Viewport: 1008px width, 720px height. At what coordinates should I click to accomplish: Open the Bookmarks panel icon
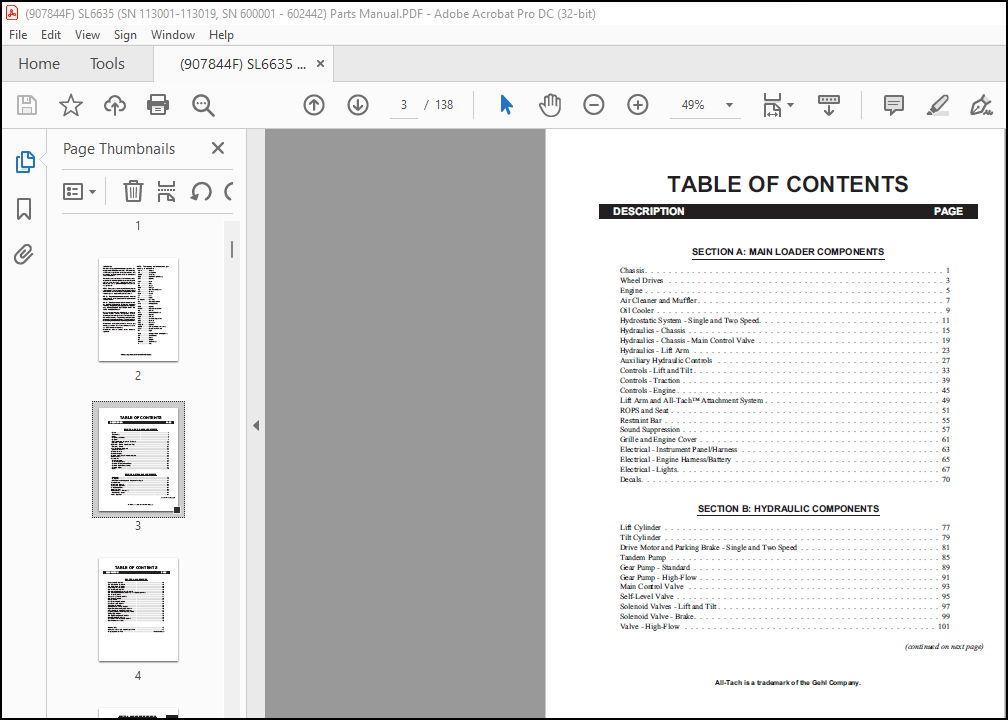coord(24,209)
